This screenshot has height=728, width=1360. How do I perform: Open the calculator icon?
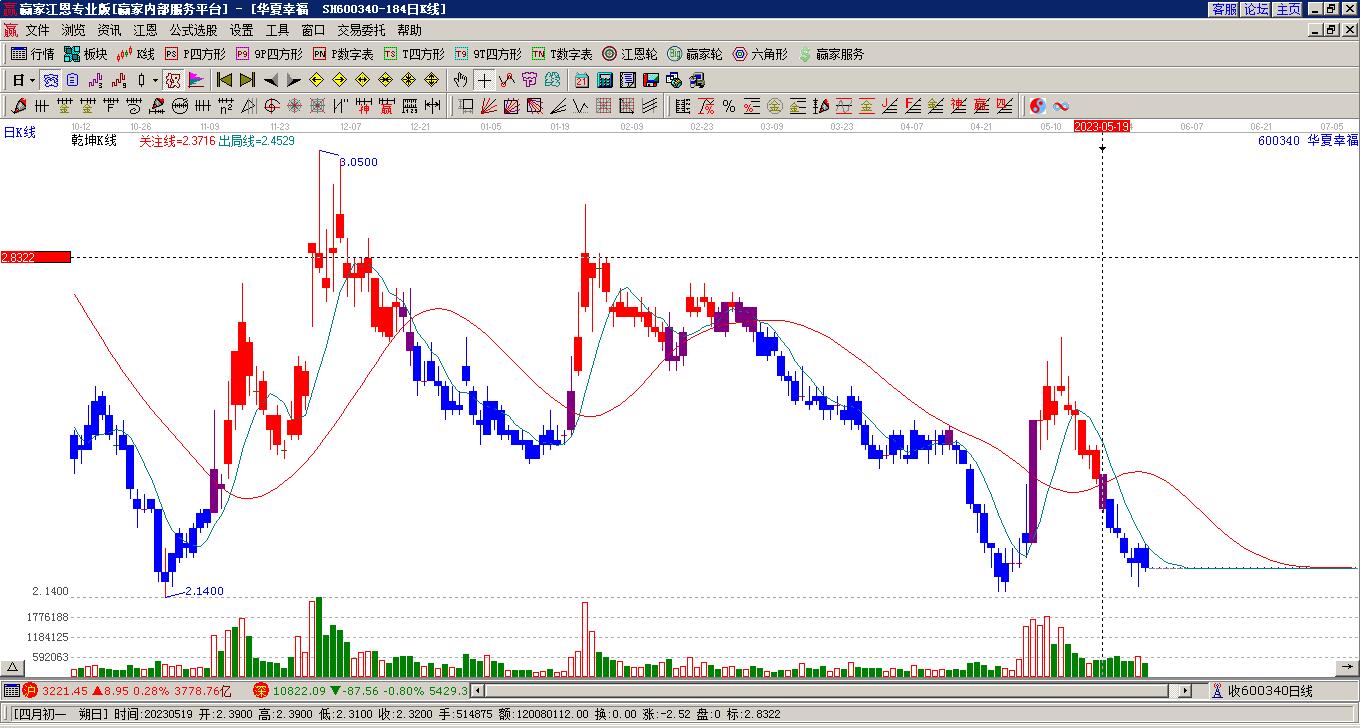605,80
